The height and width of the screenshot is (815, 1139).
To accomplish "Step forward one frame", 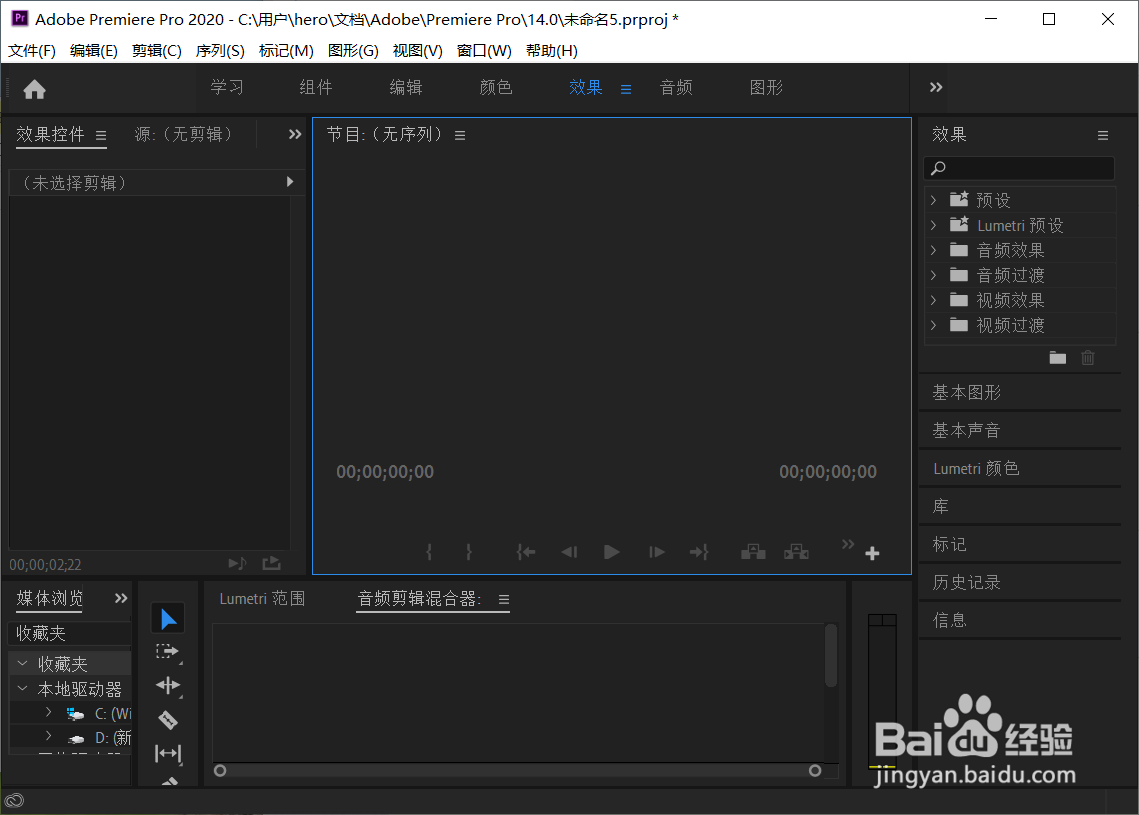I will [657, 552].
